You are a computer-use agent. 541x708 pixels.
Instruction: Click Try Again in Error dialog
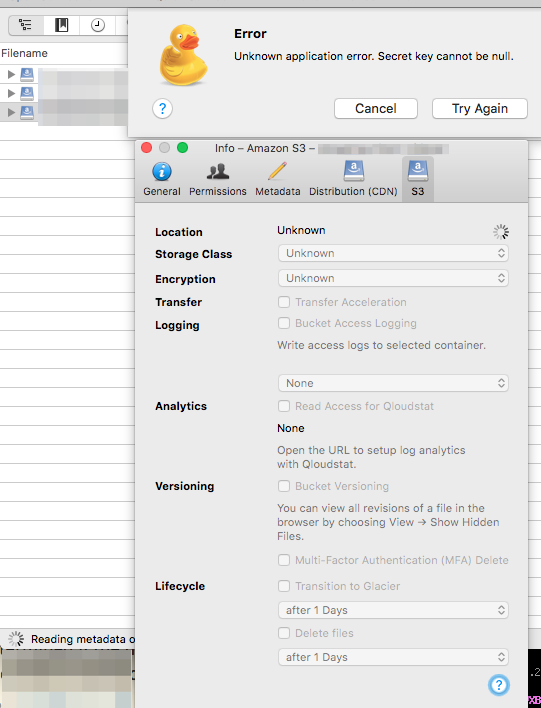[480, 108]
